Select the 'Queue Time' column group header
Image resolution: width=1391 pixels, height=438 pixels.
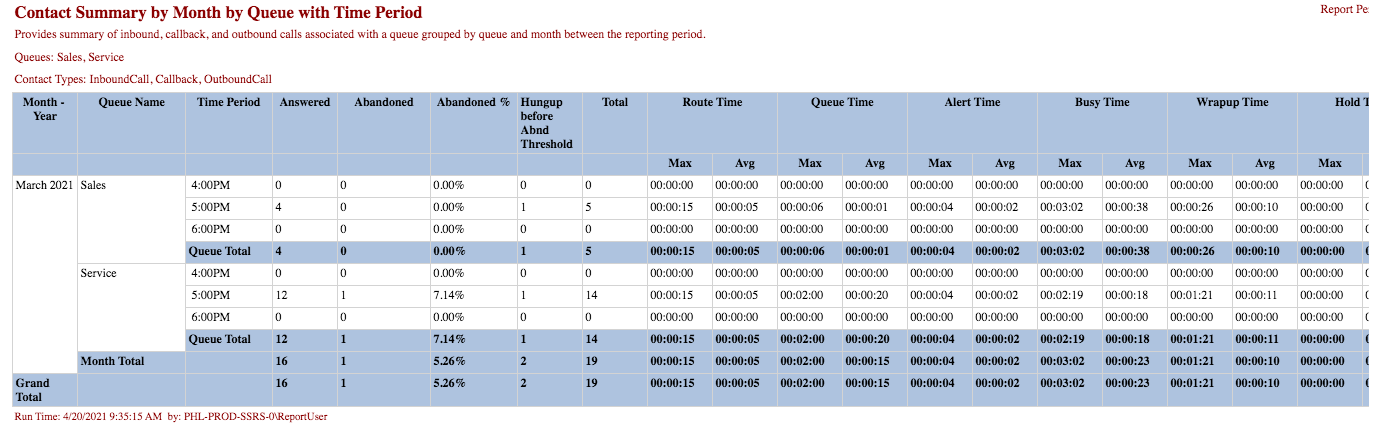pyautogui.click(x=842, y=102)
